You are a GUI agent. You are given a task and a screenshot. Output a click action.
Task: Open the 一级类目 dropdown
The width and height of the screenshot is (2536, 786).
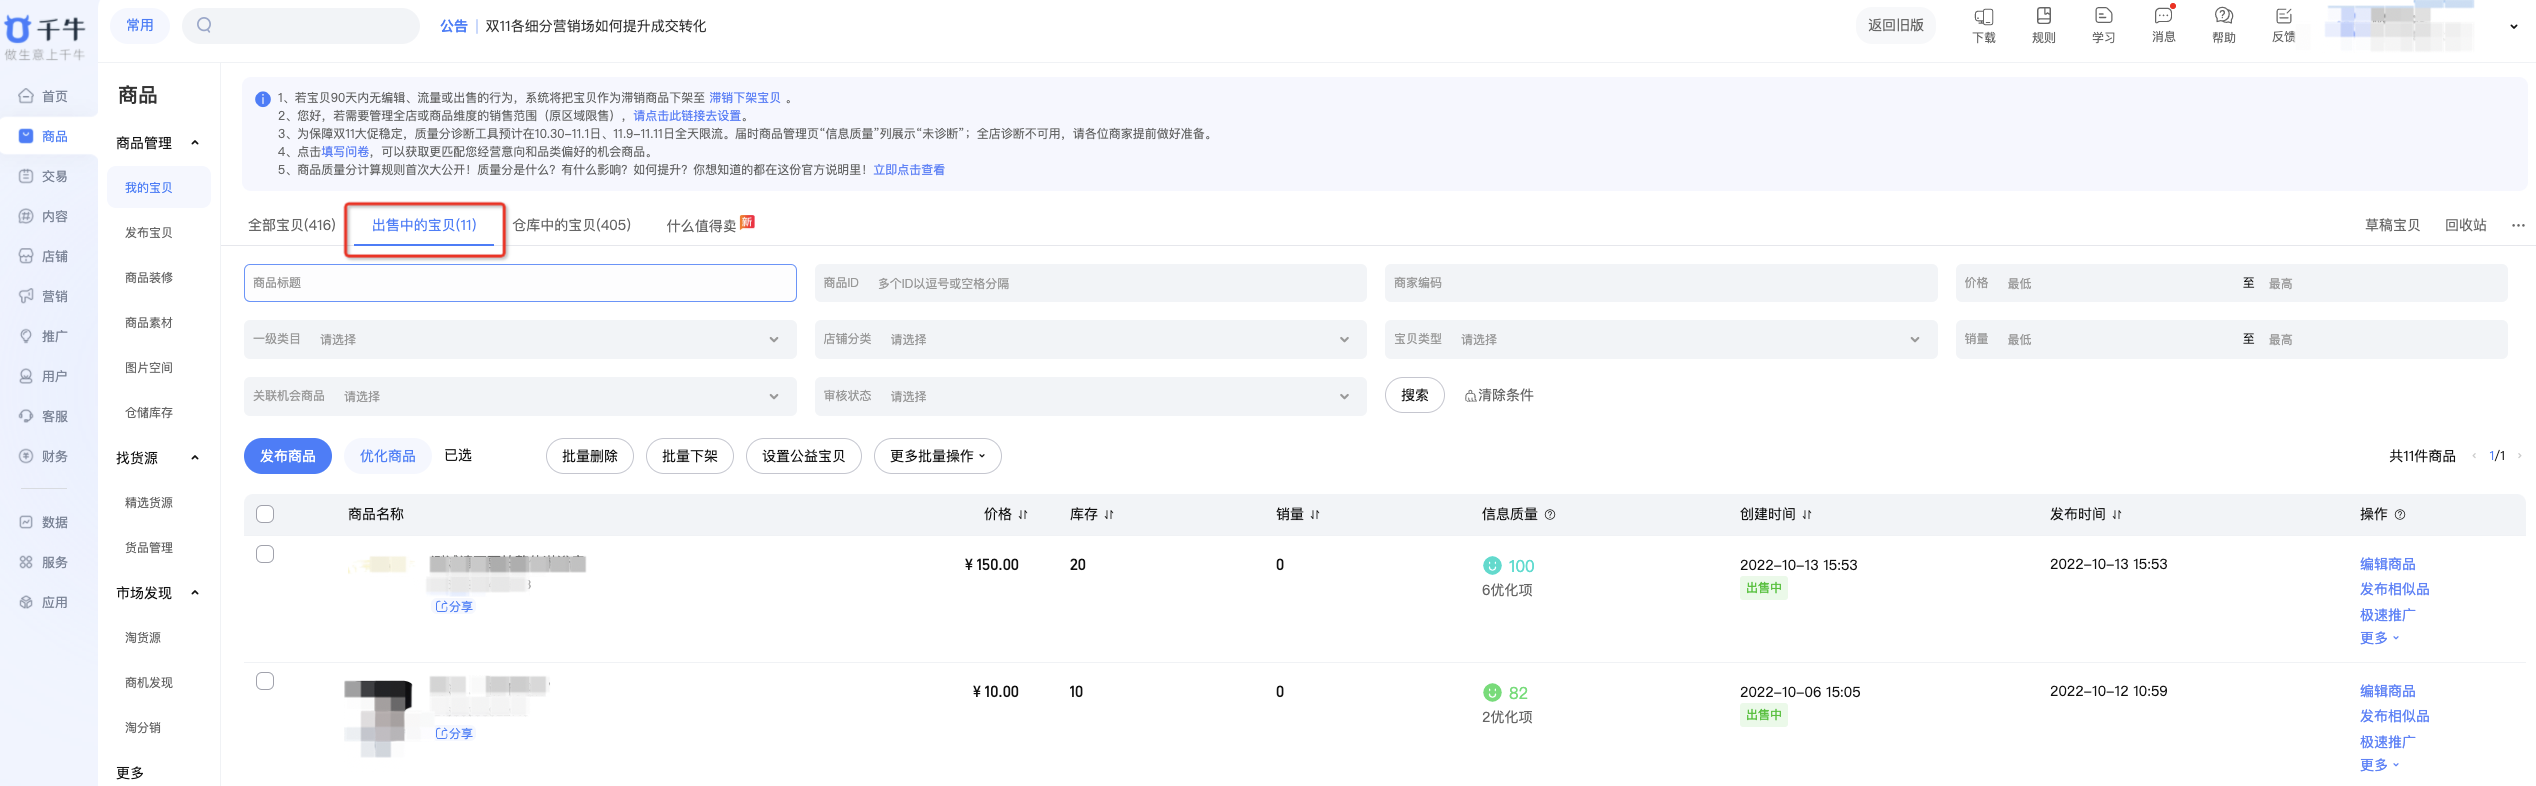click(x=520, y=339)
